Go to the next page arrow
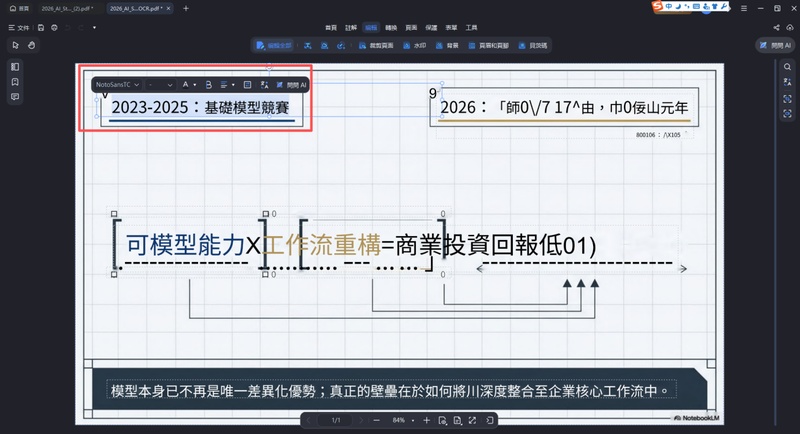 pos(361,420)
